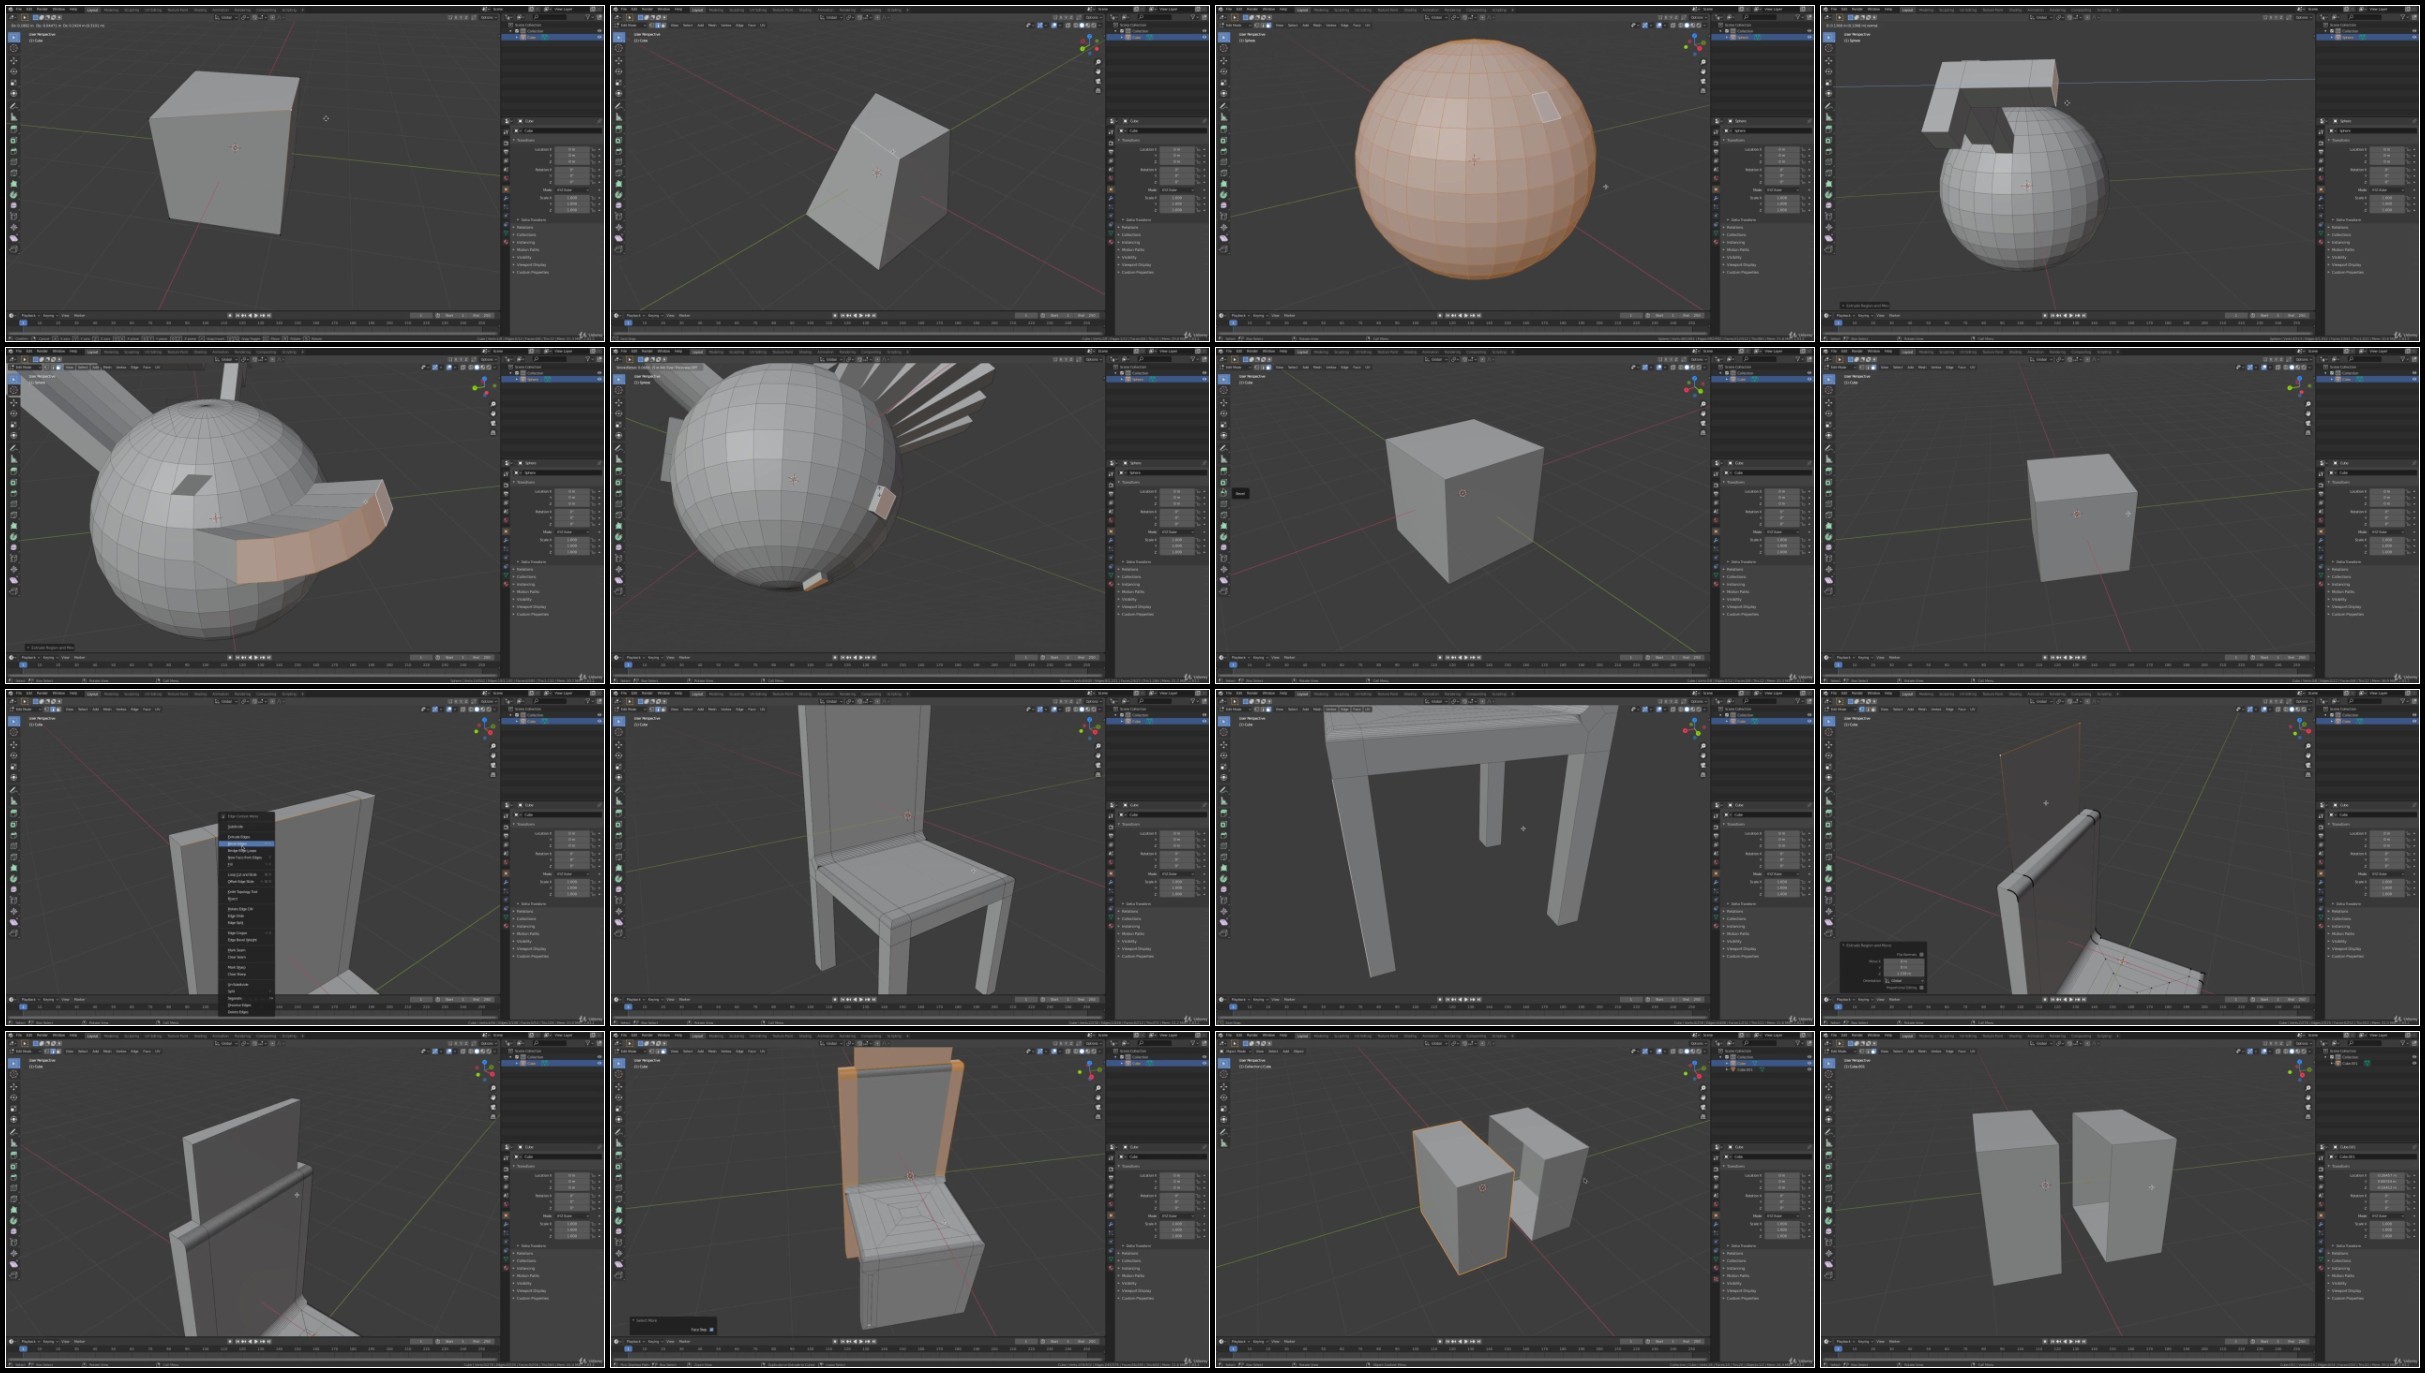The height and width of the screenshot is (1373, 2425).
Task: Click the Move Z value field in the Extrude panel
Action: [1904, 973]
